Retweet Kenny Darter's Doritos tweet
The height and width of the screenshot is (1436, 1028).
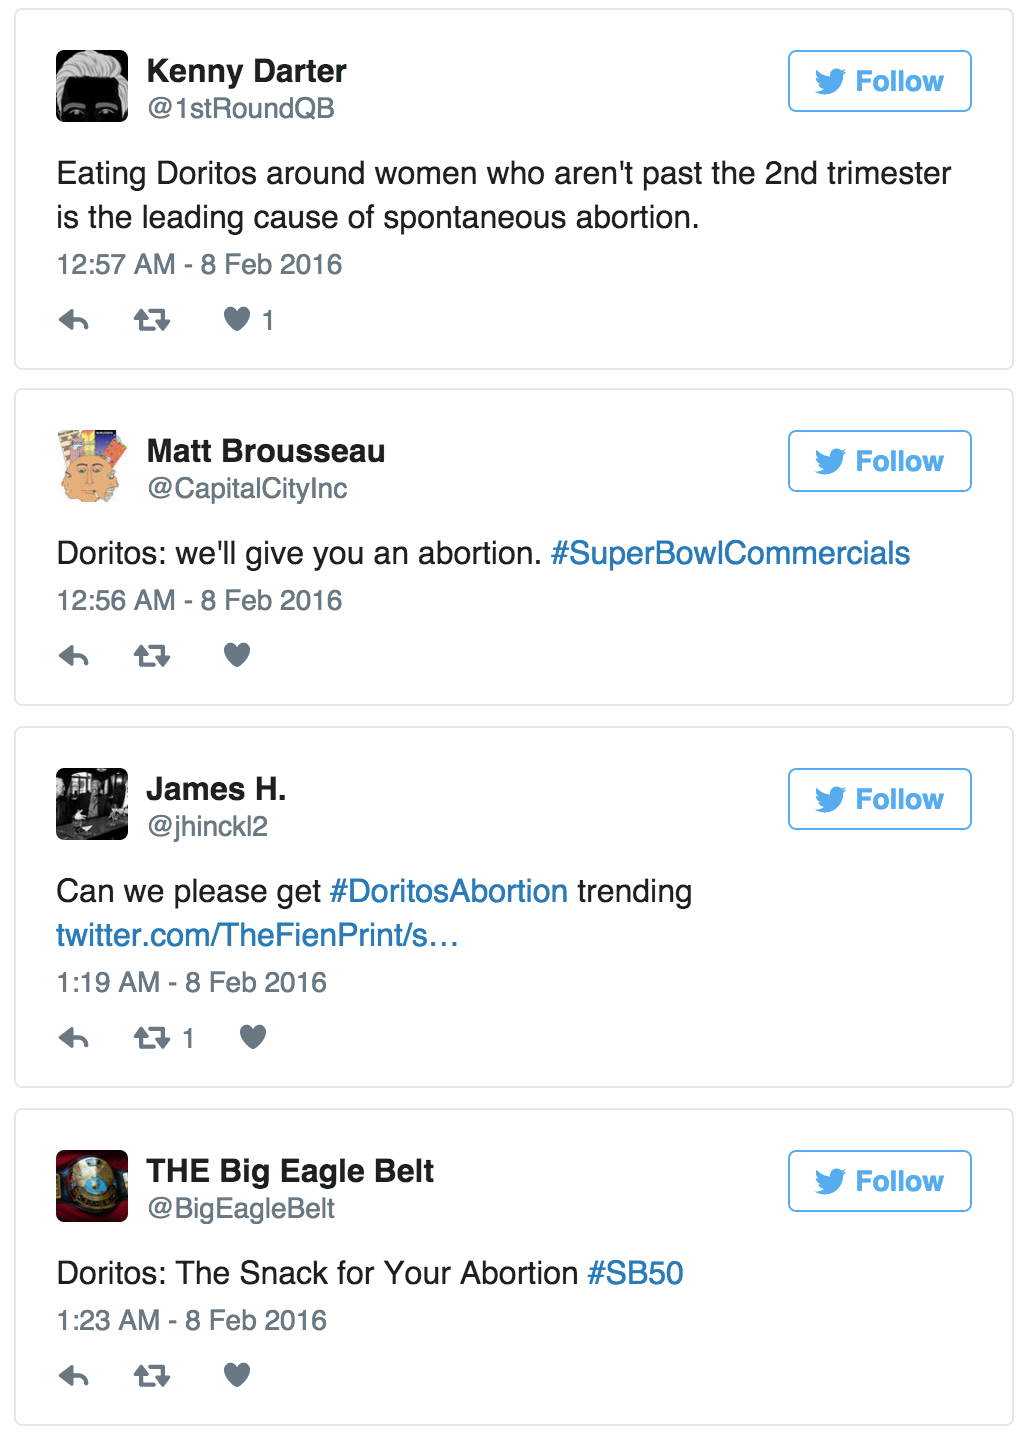click(152, 320)
